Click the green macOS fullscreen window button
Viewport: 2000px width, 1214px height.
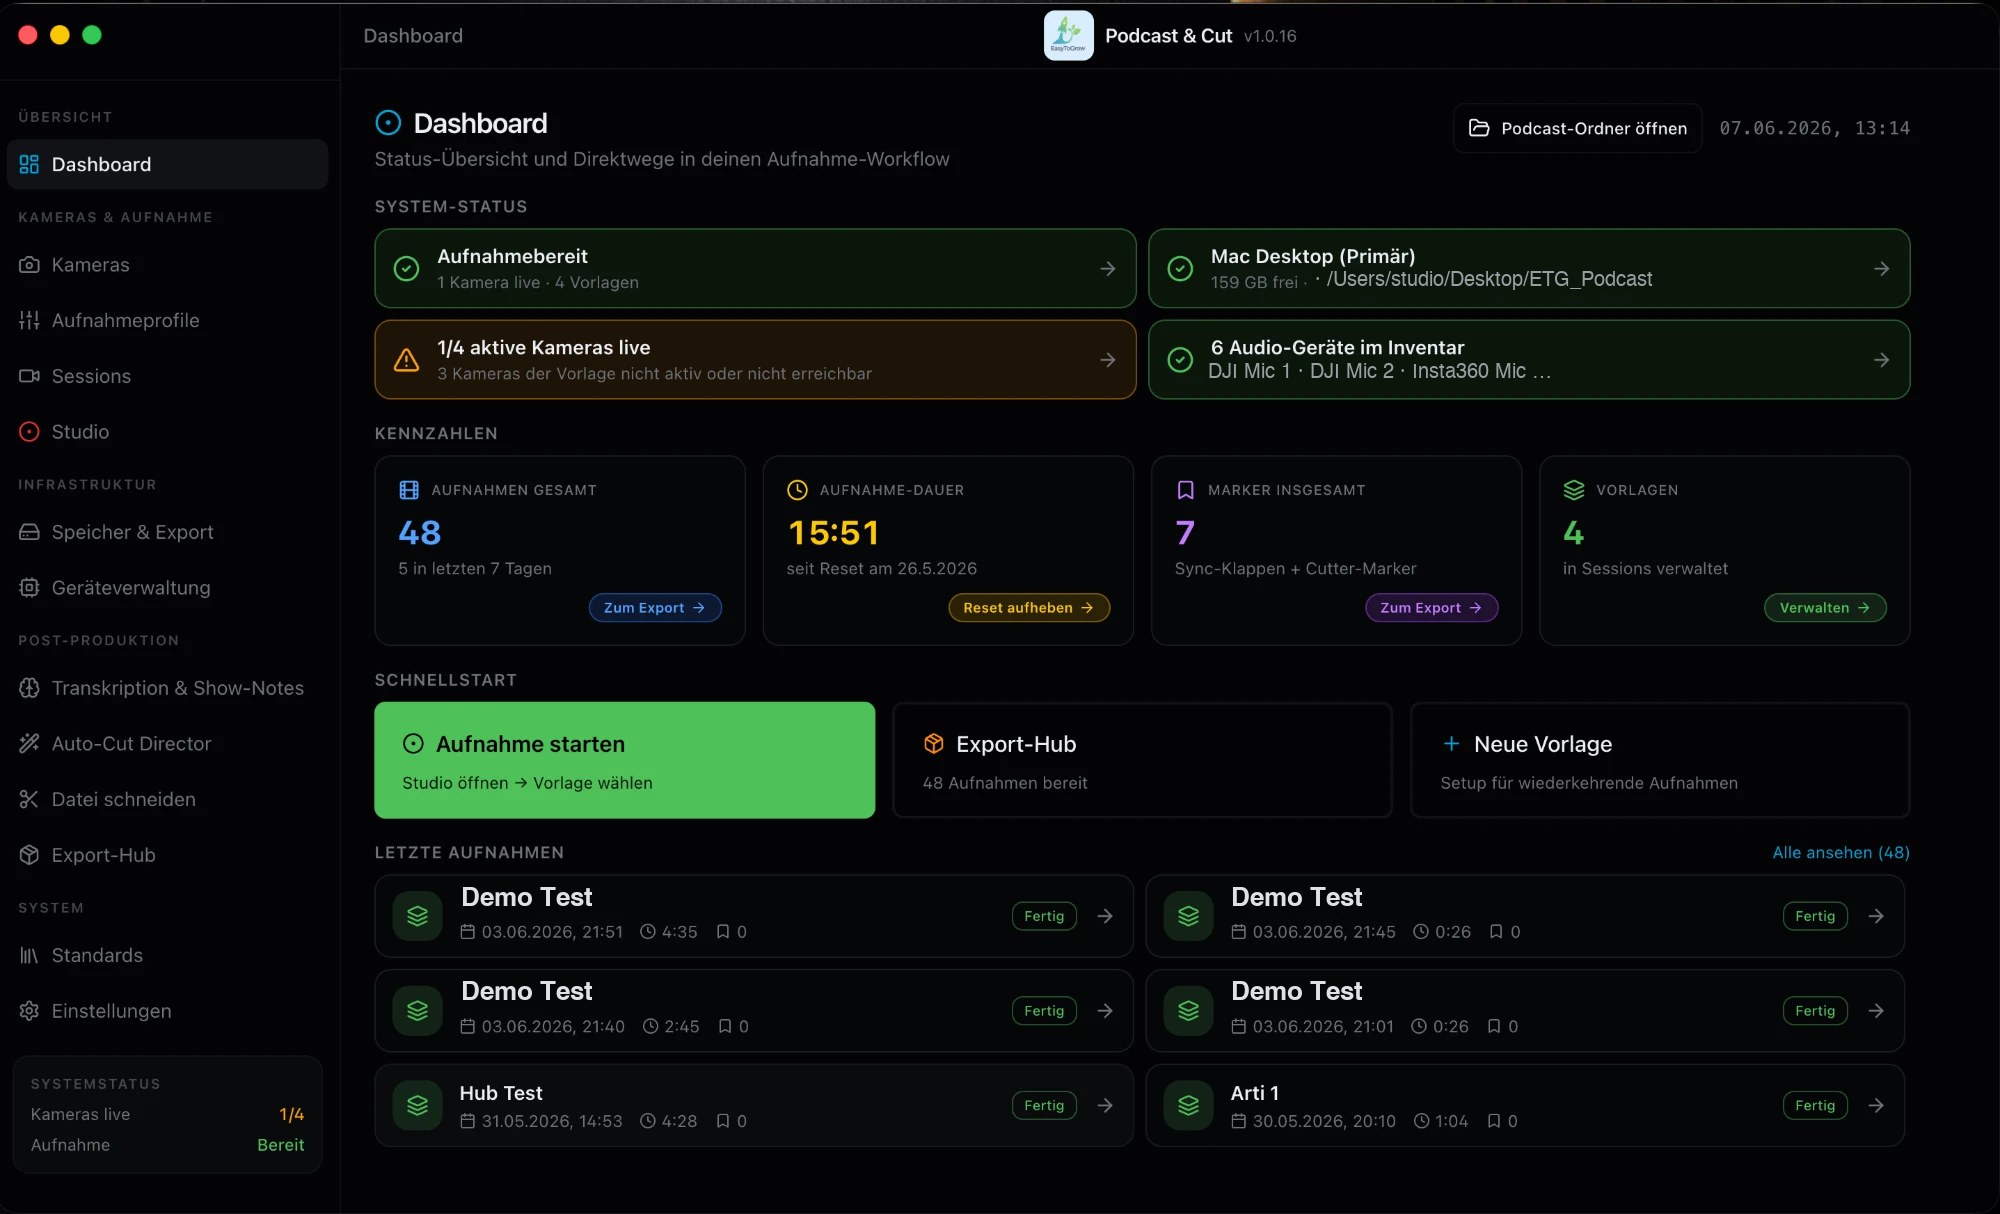click(x=92, y=35)
